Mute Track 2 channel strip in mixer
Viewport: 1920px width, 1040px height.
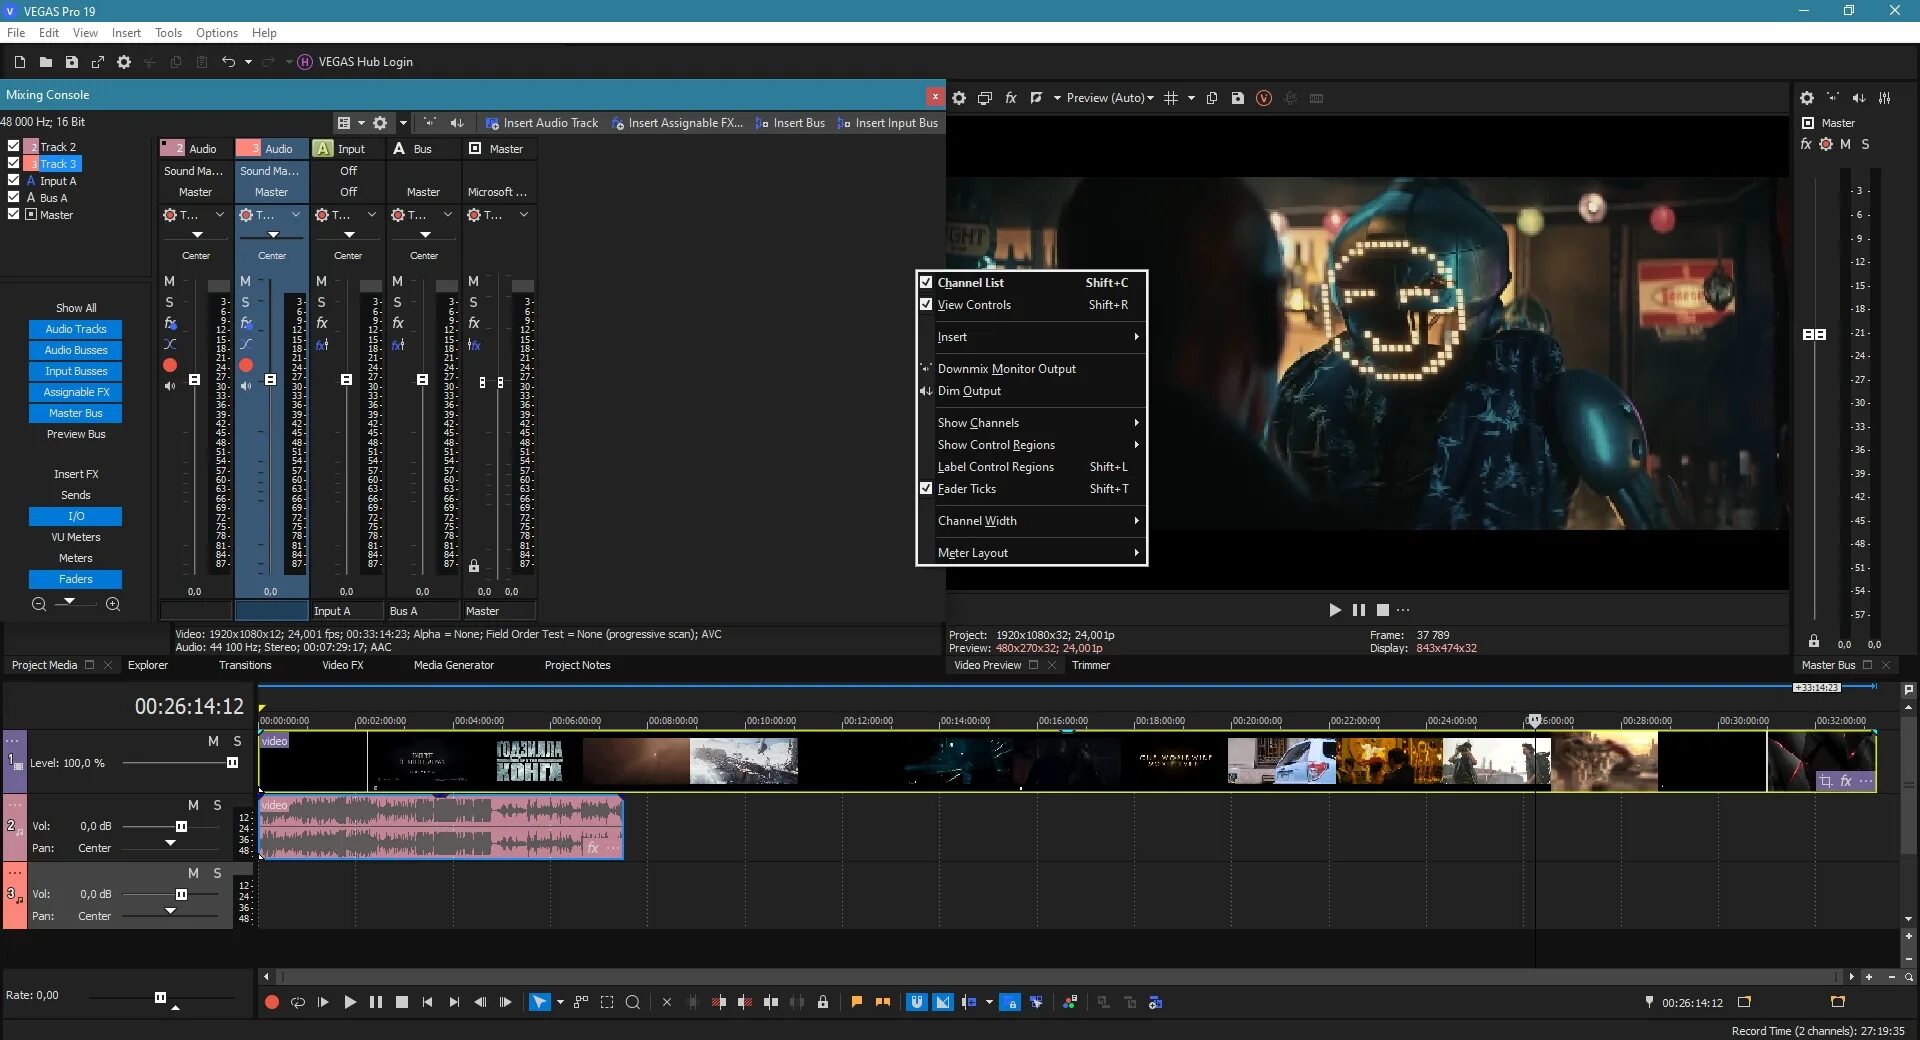pos(170,281)
